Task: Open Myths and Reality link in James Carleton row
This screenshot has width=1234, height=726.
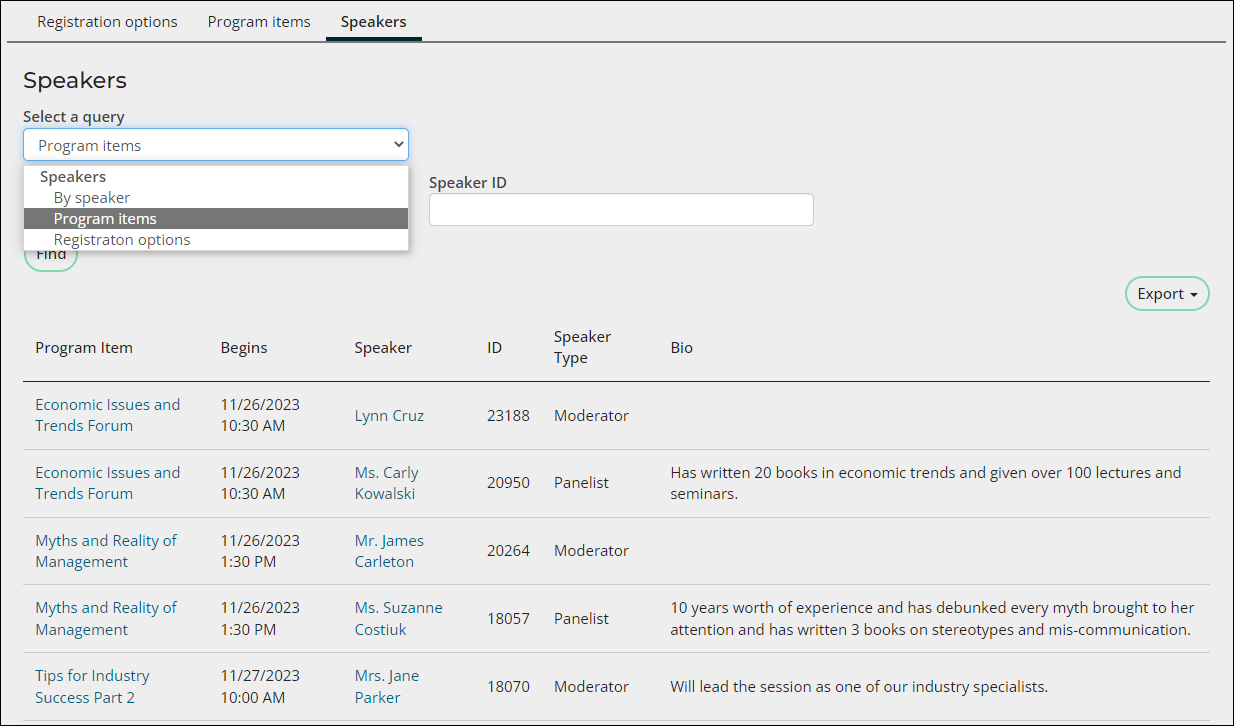Action: click(x=106, y=551)
